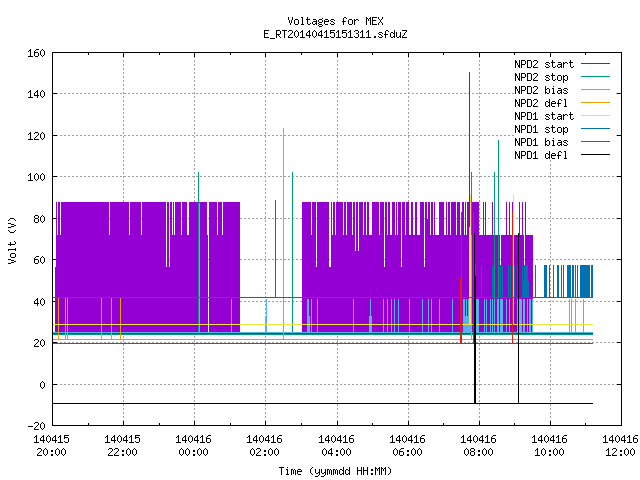The width and height of the screenshot is (640, 480).
Task: Click the NPD1 stop legend label
Action: point(541,129)
